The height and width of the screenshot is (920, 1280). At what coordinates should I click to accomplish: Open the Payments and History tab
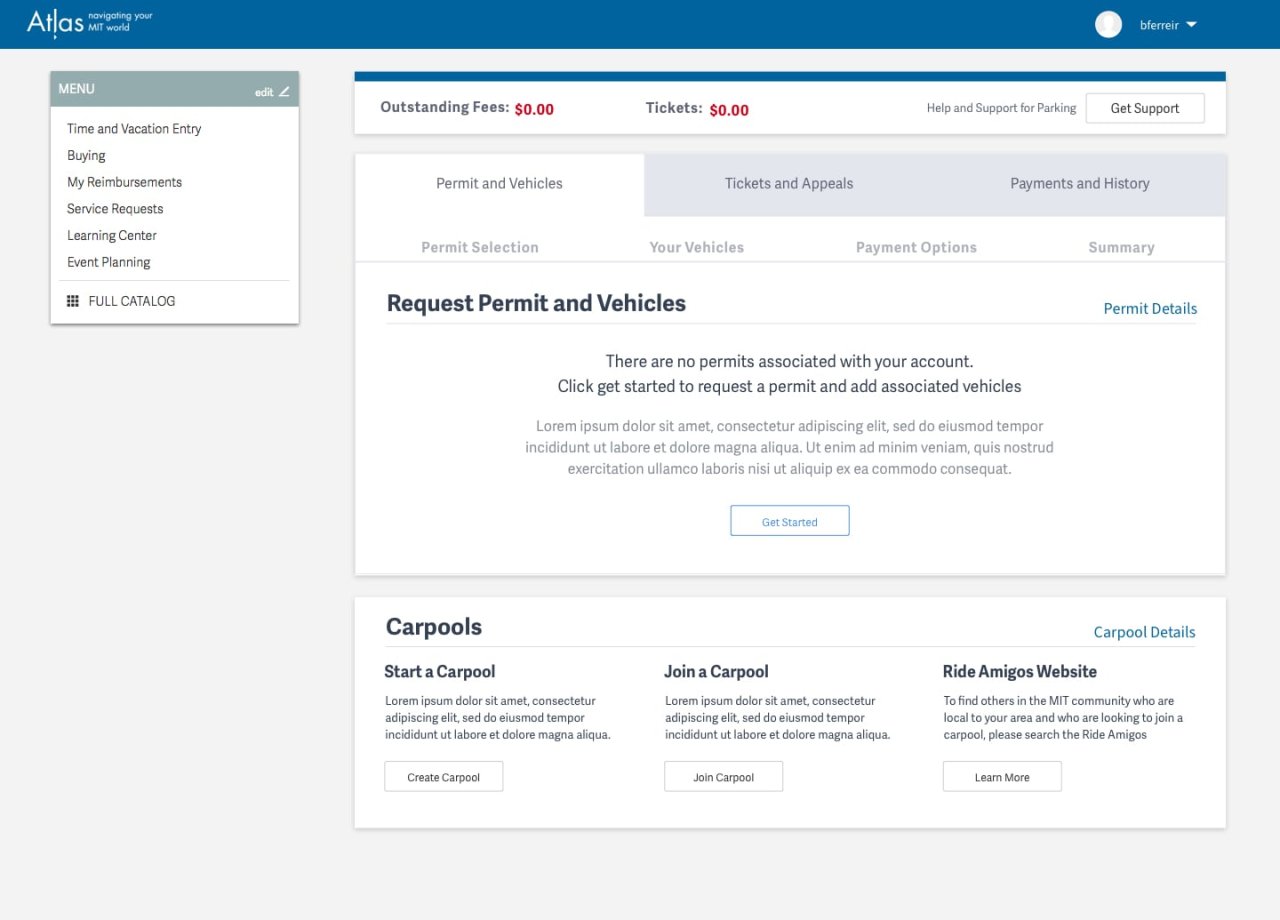pos(1079,184)
